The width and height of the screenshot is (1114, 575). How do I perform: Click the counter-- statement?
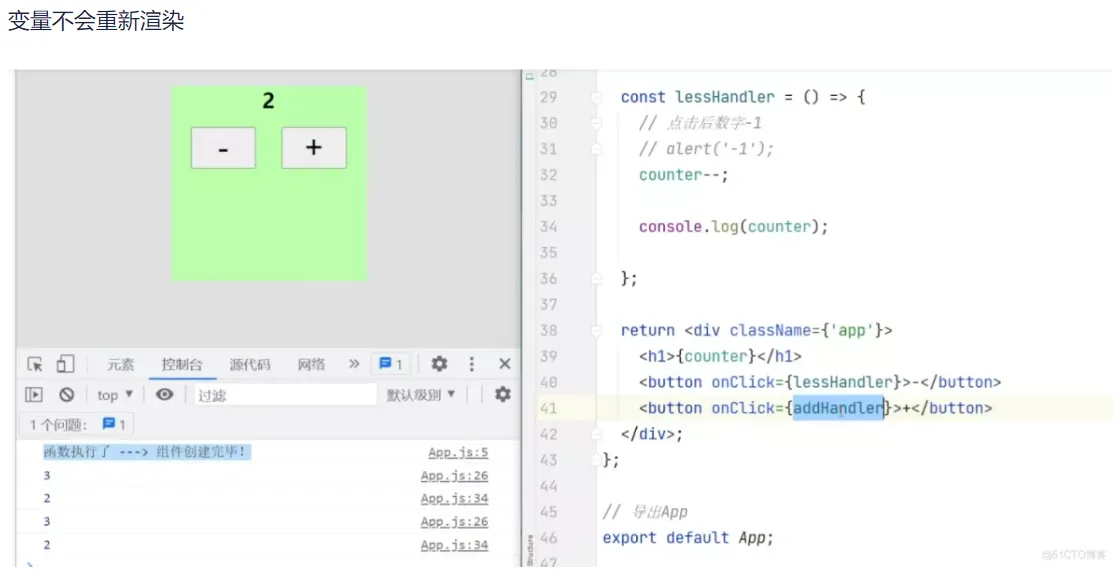coord(683,175)
